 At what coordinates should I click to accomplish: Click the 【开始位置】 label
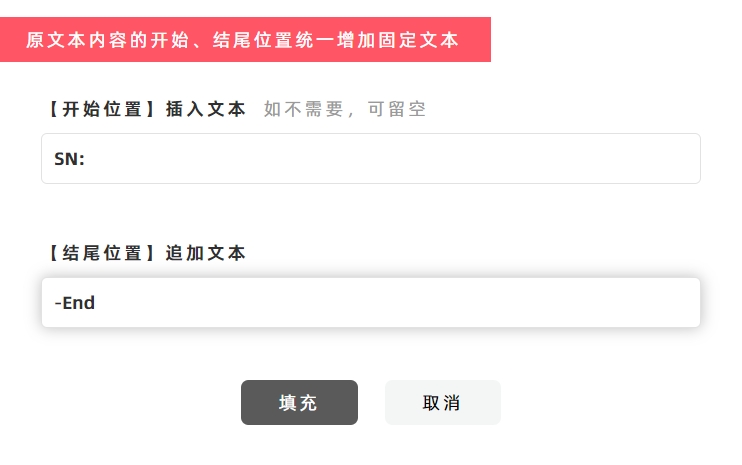[99, 110]
